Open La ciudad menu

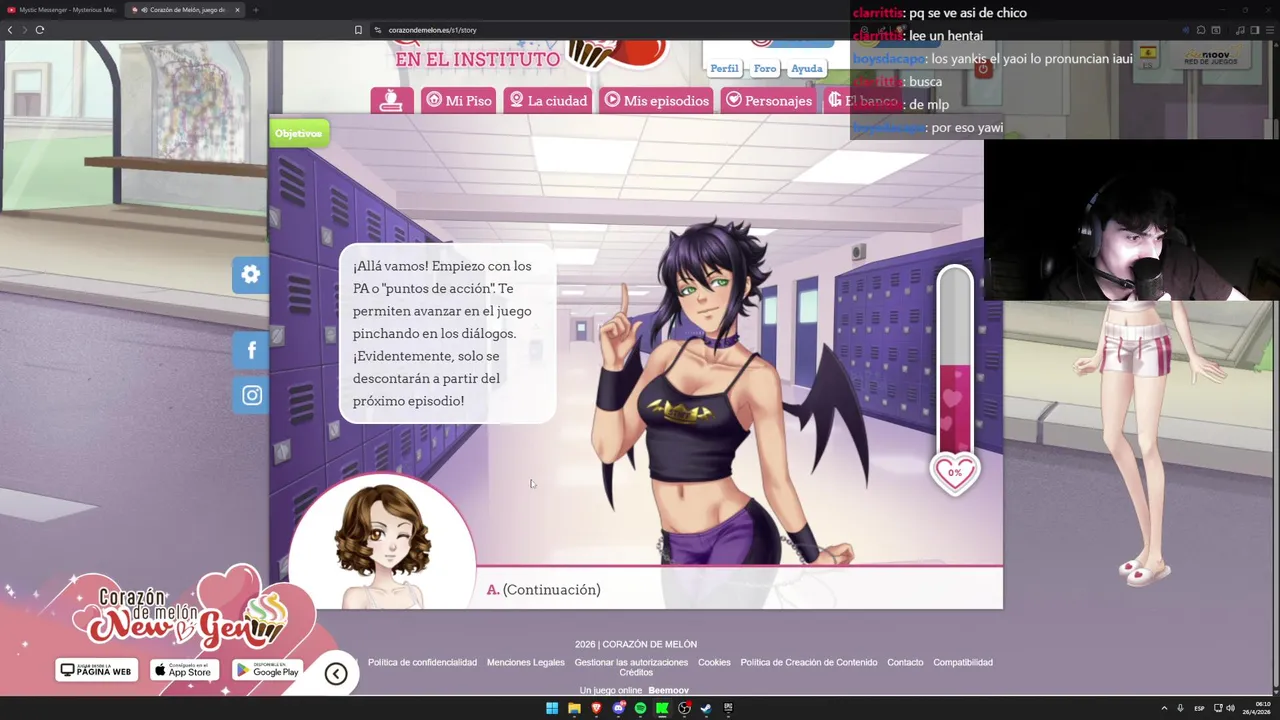(x=548, y=100)
